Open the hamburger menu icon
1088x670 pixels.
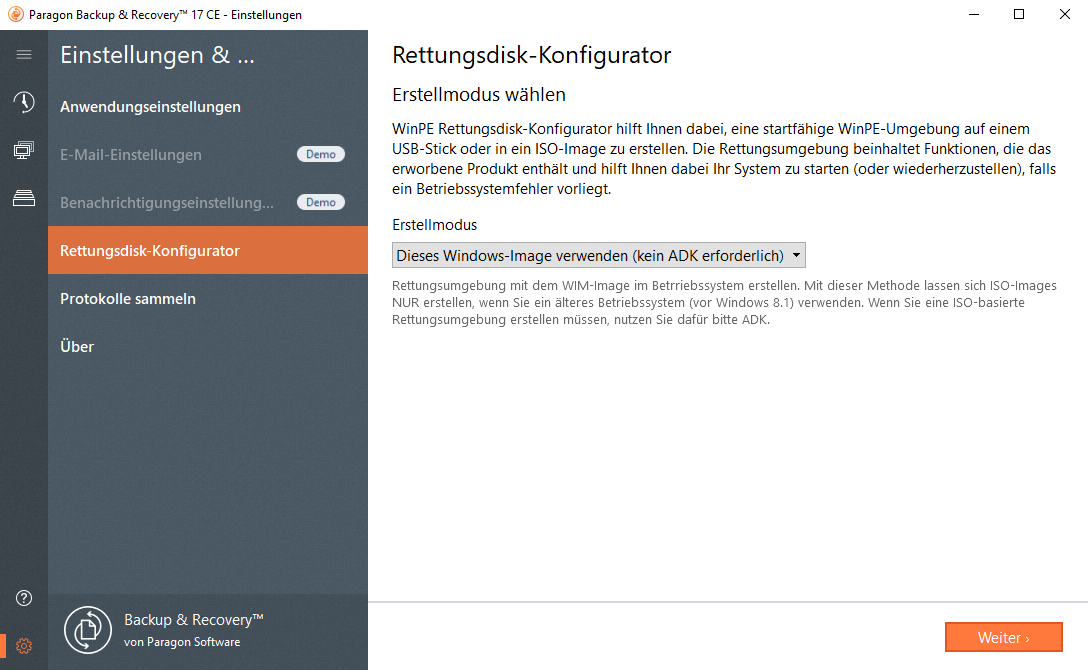24,55
